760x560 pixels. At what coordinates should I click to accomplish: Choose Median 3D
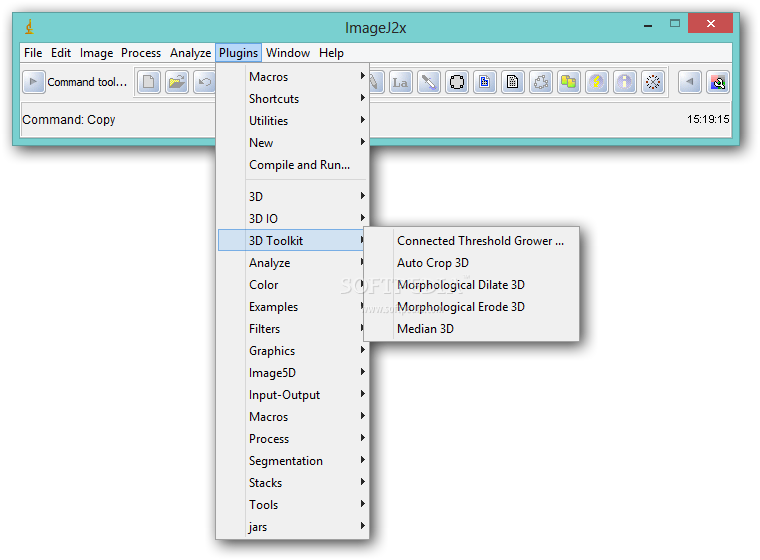coord(472,329)
